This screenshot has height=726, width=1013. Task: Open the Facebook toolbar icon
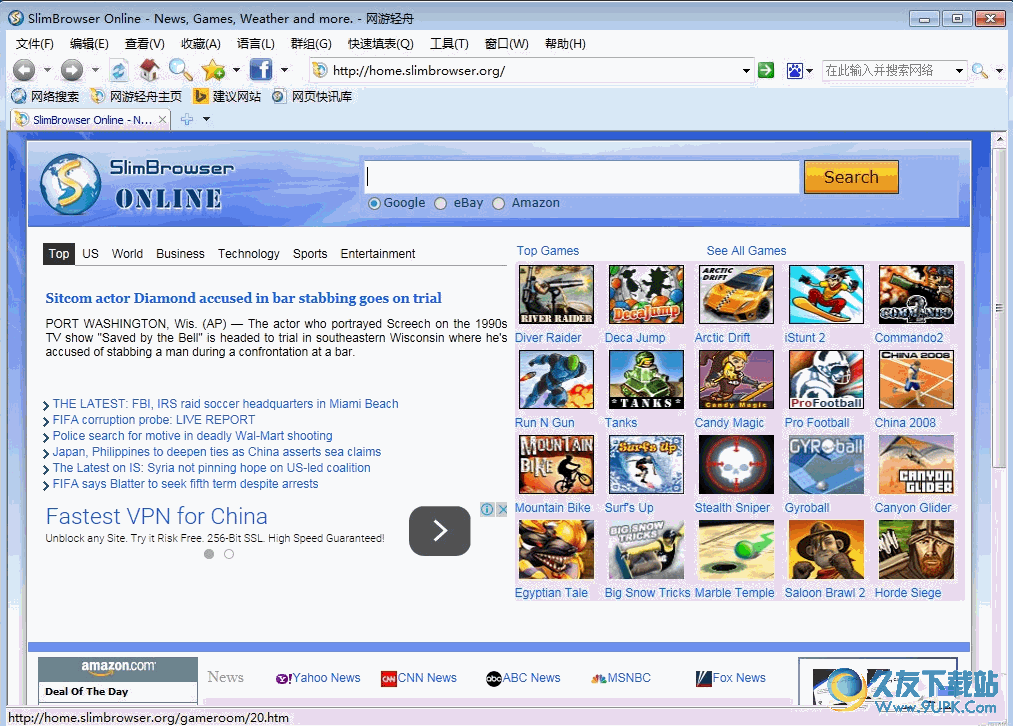(x=261, y=70)
